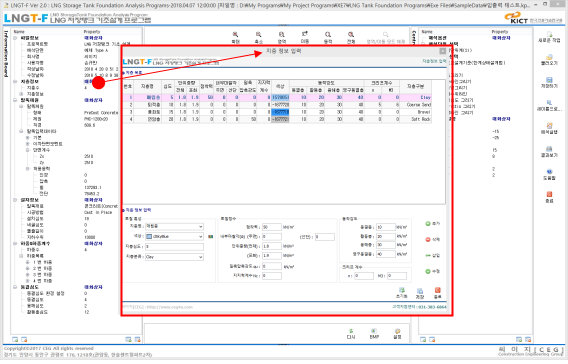Click the New Work (새로운 작업) sidebar icon
The height and width of the screenshot is (364, 568).
(549, 37)
